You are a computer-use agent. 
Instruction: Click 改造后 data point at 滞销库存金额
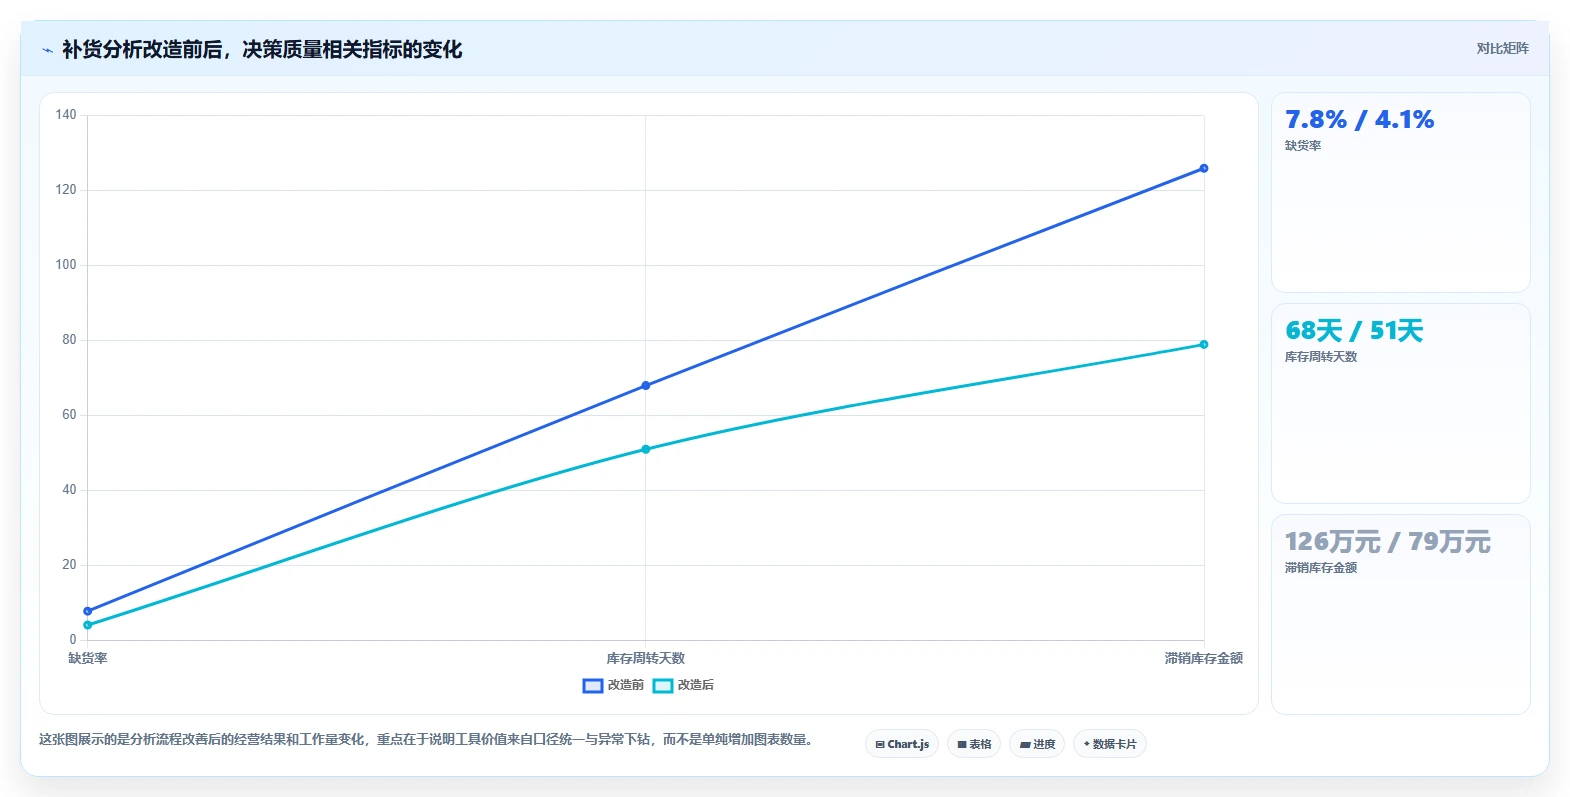(1204, 344)
